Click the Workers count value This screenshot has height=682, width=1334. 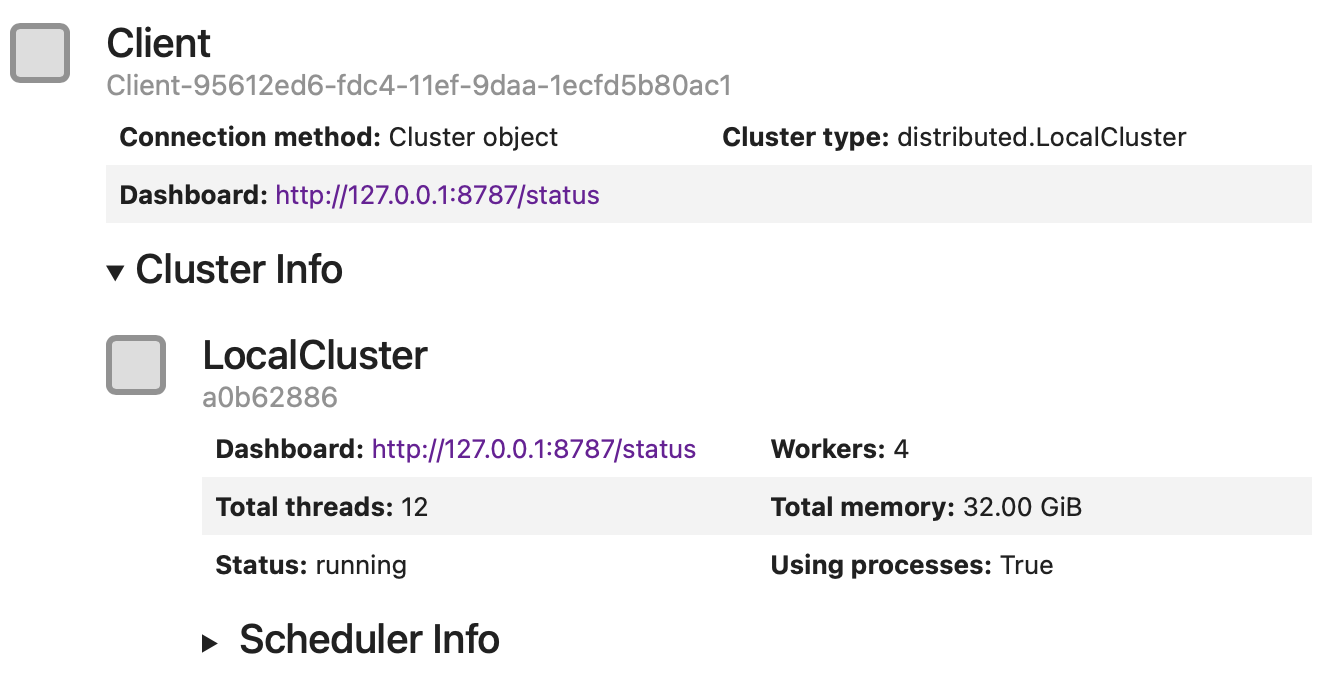tap(899, 449)
